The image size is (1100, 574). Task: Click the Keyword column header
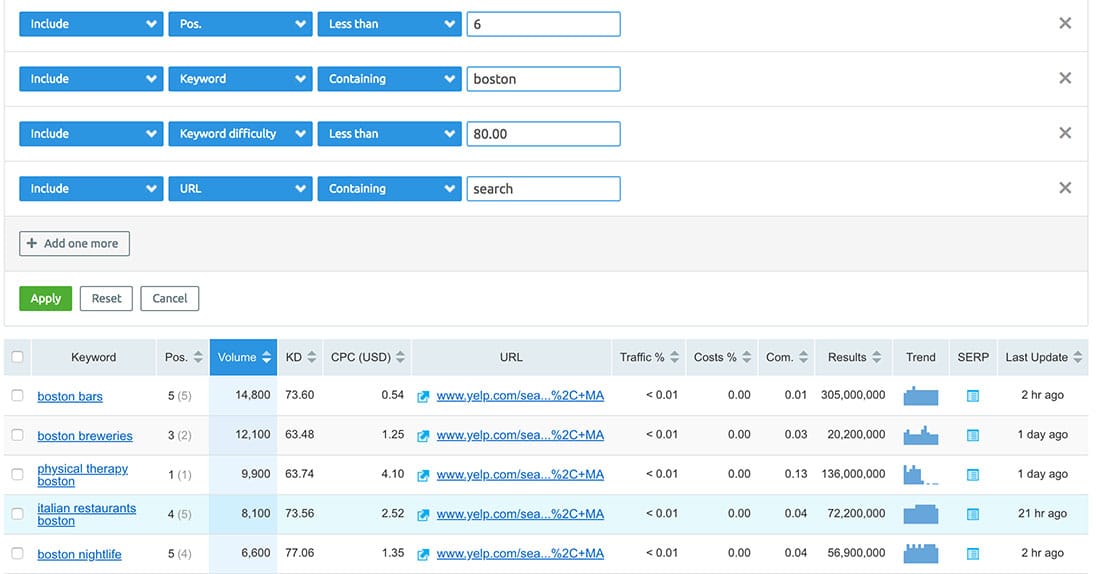click(x=93, y=357)
